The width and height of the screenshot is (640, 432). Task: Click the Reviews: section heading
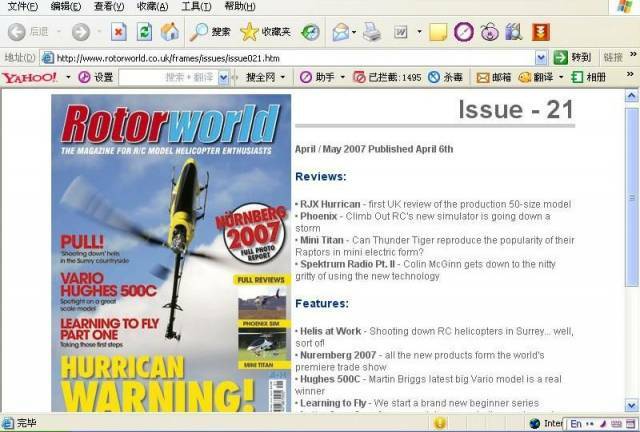[320, 176]
